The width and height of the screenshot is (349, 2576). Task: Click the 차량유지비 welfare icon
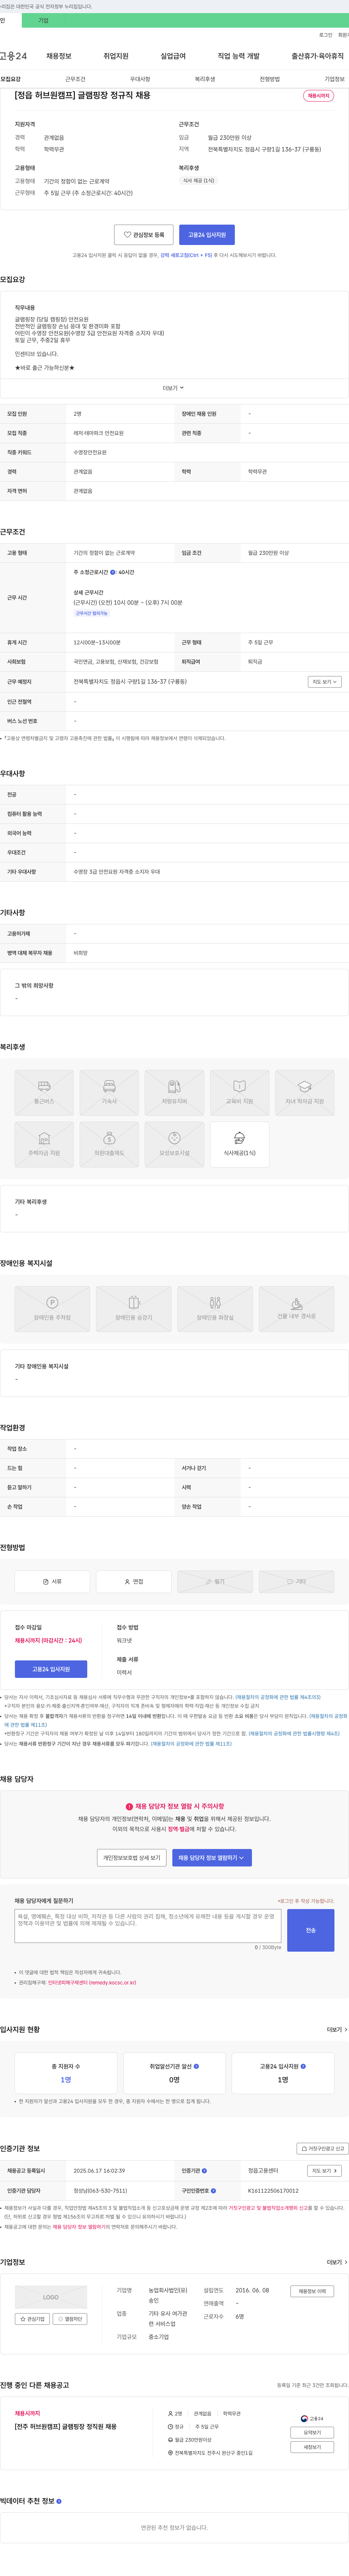click(174, 1092)
